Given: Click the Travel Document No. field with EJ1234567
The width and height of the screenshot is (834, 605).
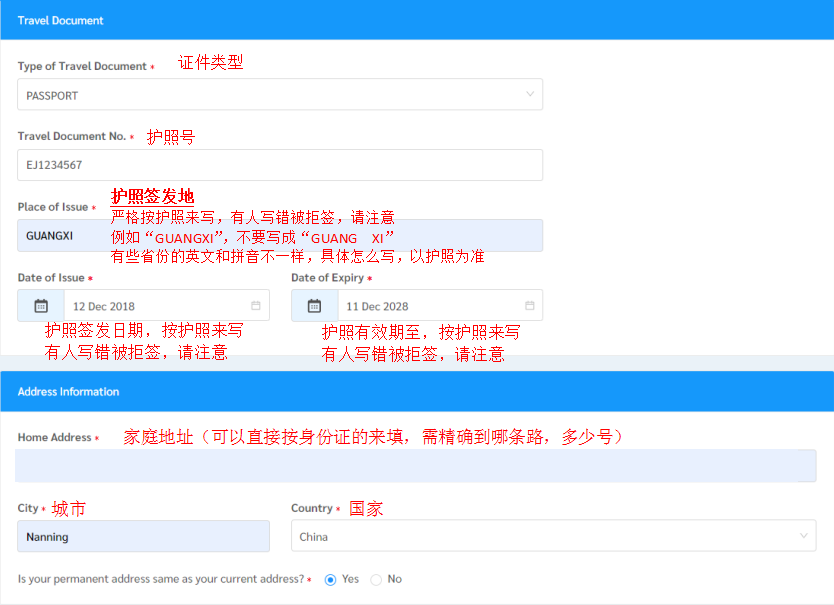Looking at the screenshot, I should click(x=280, y=165).
